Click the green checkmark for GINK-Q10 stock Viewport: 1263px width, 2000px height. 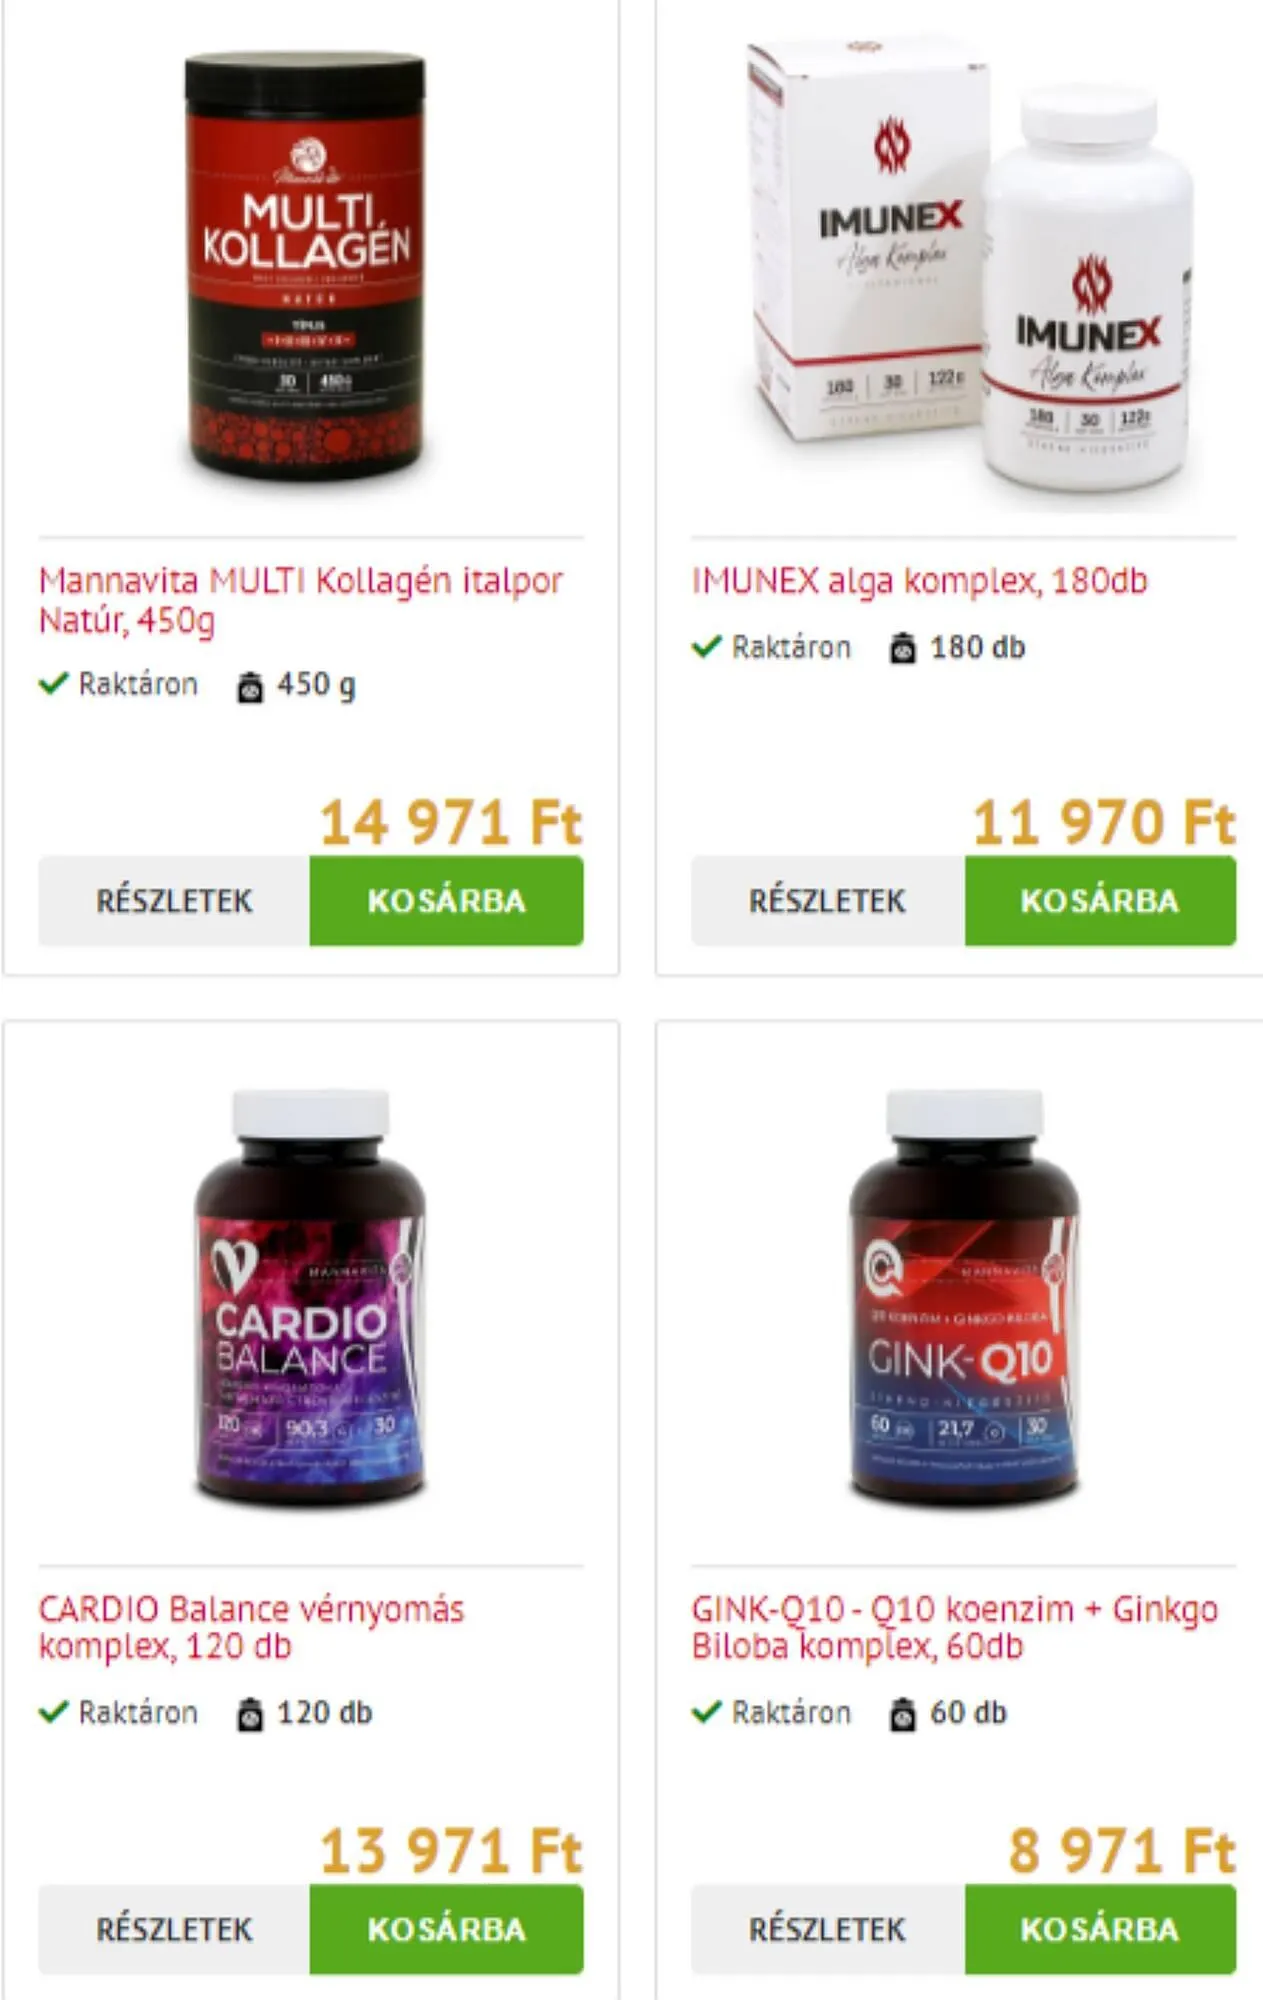pos(706,1712)
